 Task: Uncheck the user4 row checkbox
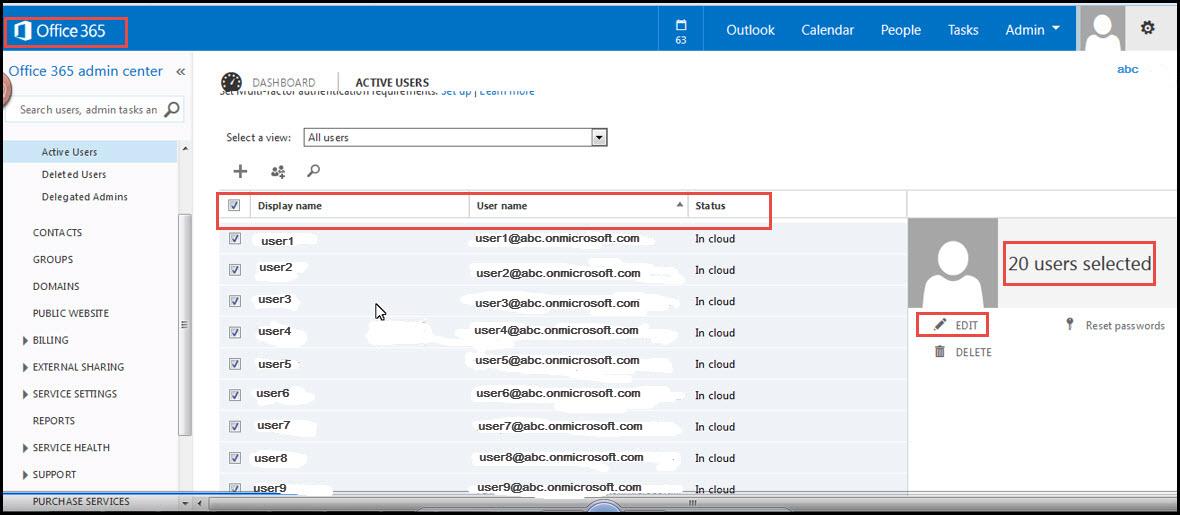click(235, 332)
